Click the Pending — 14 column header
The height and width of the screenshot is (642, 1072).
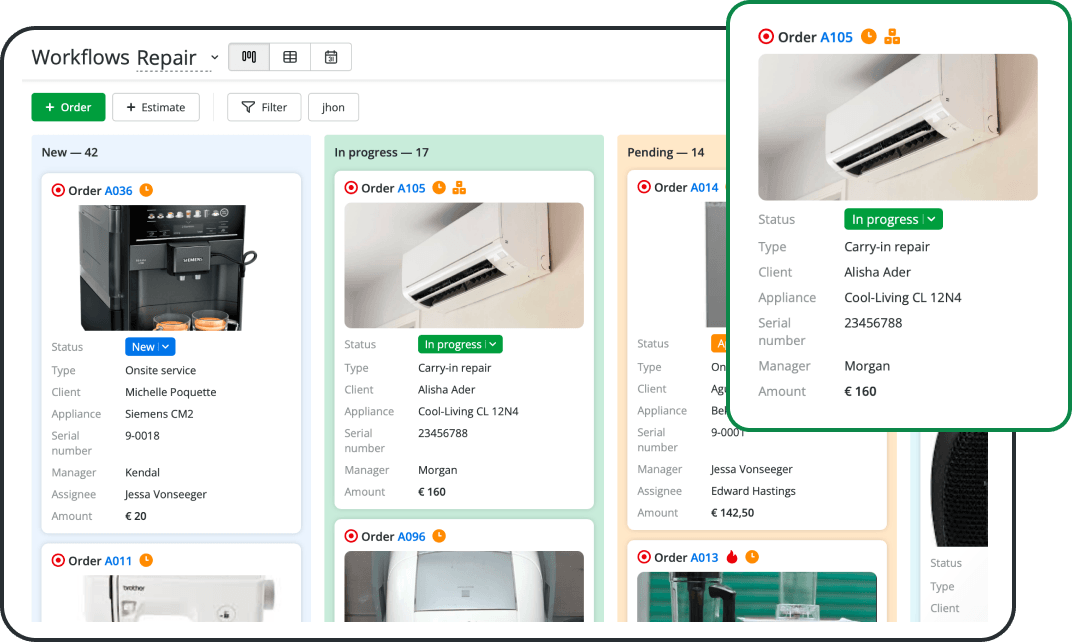pos(666,152)
